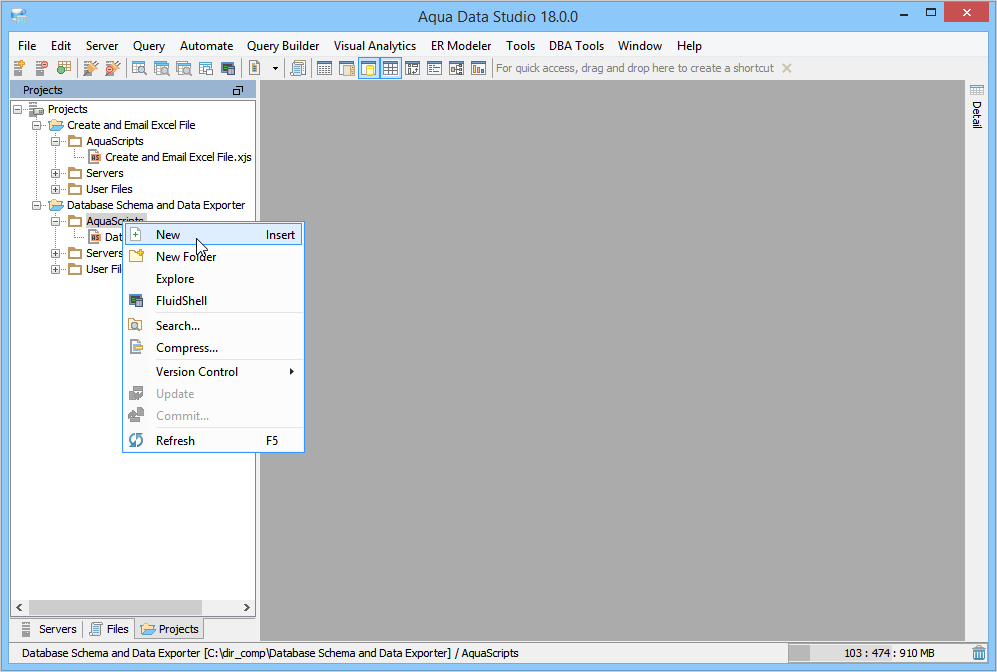This screenshot has height=672, width=997.
Task: Collapse the Create and Email Excel File project
Action: tap(36, 125)
